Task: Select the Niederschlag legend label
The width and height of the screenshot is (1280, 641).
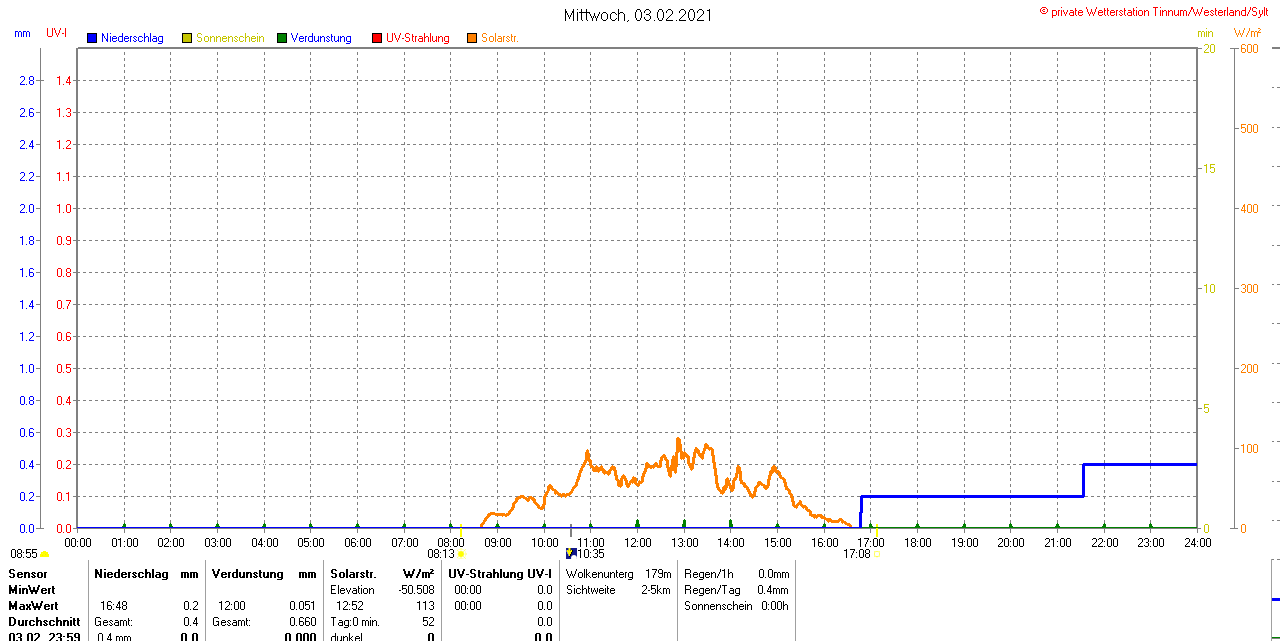Action: 132,38
